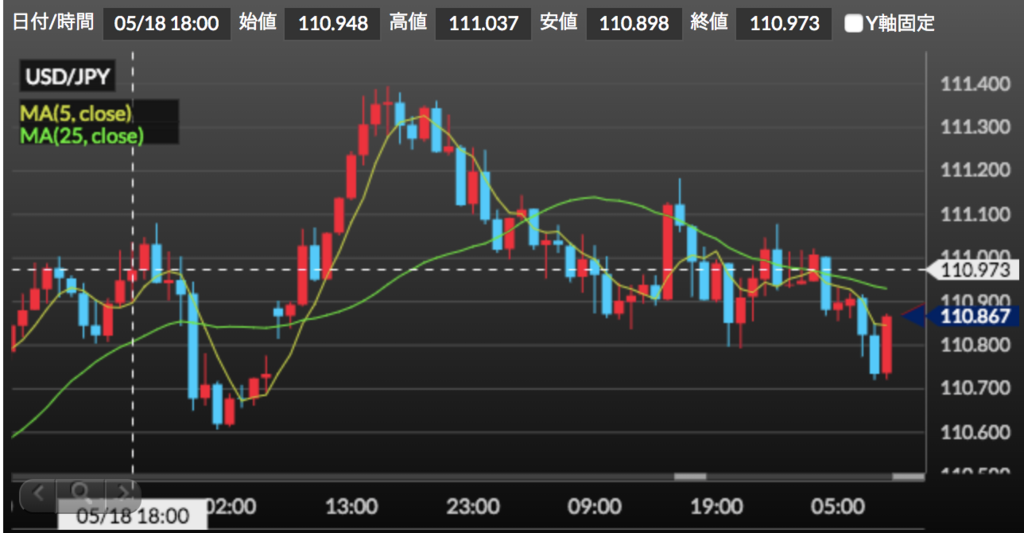The image size is (1024, 533).
Task: Click the 111.100 price axis label
Action: [975, 214]
